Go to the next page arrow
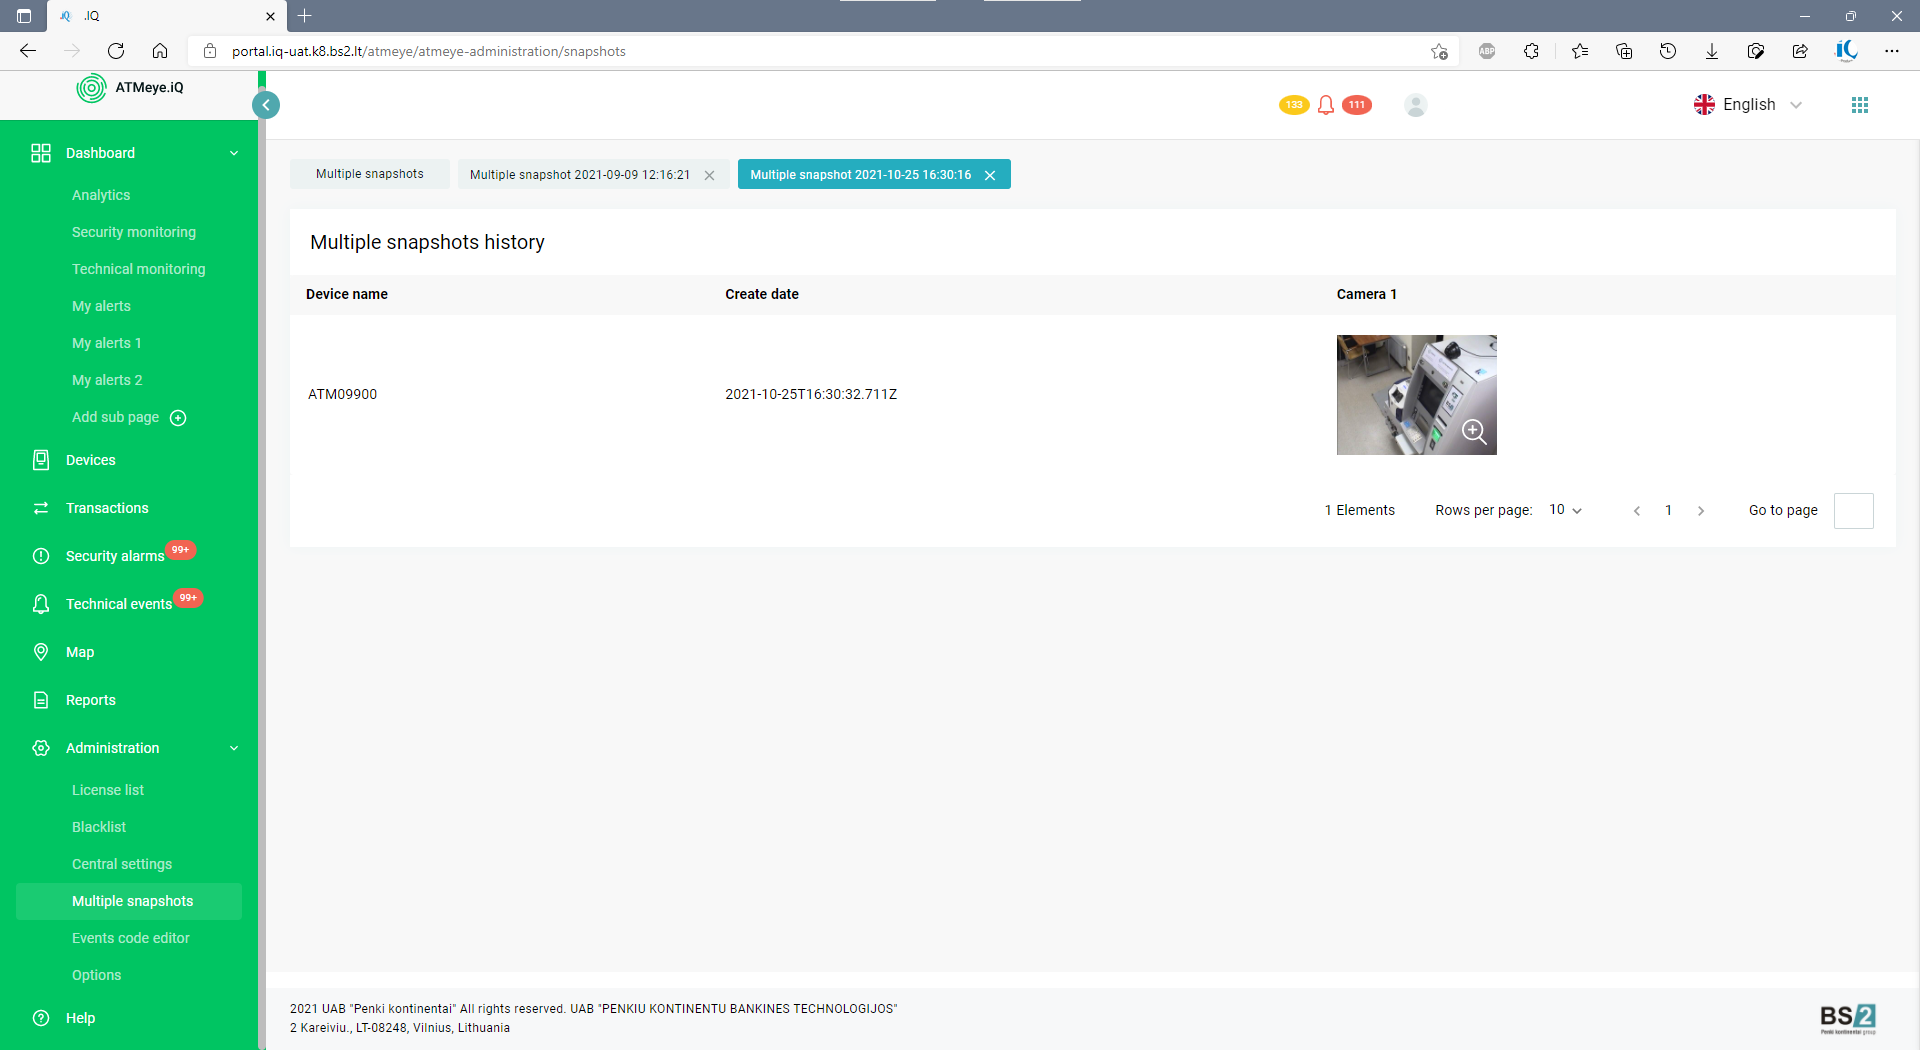 pos(1701,511)
